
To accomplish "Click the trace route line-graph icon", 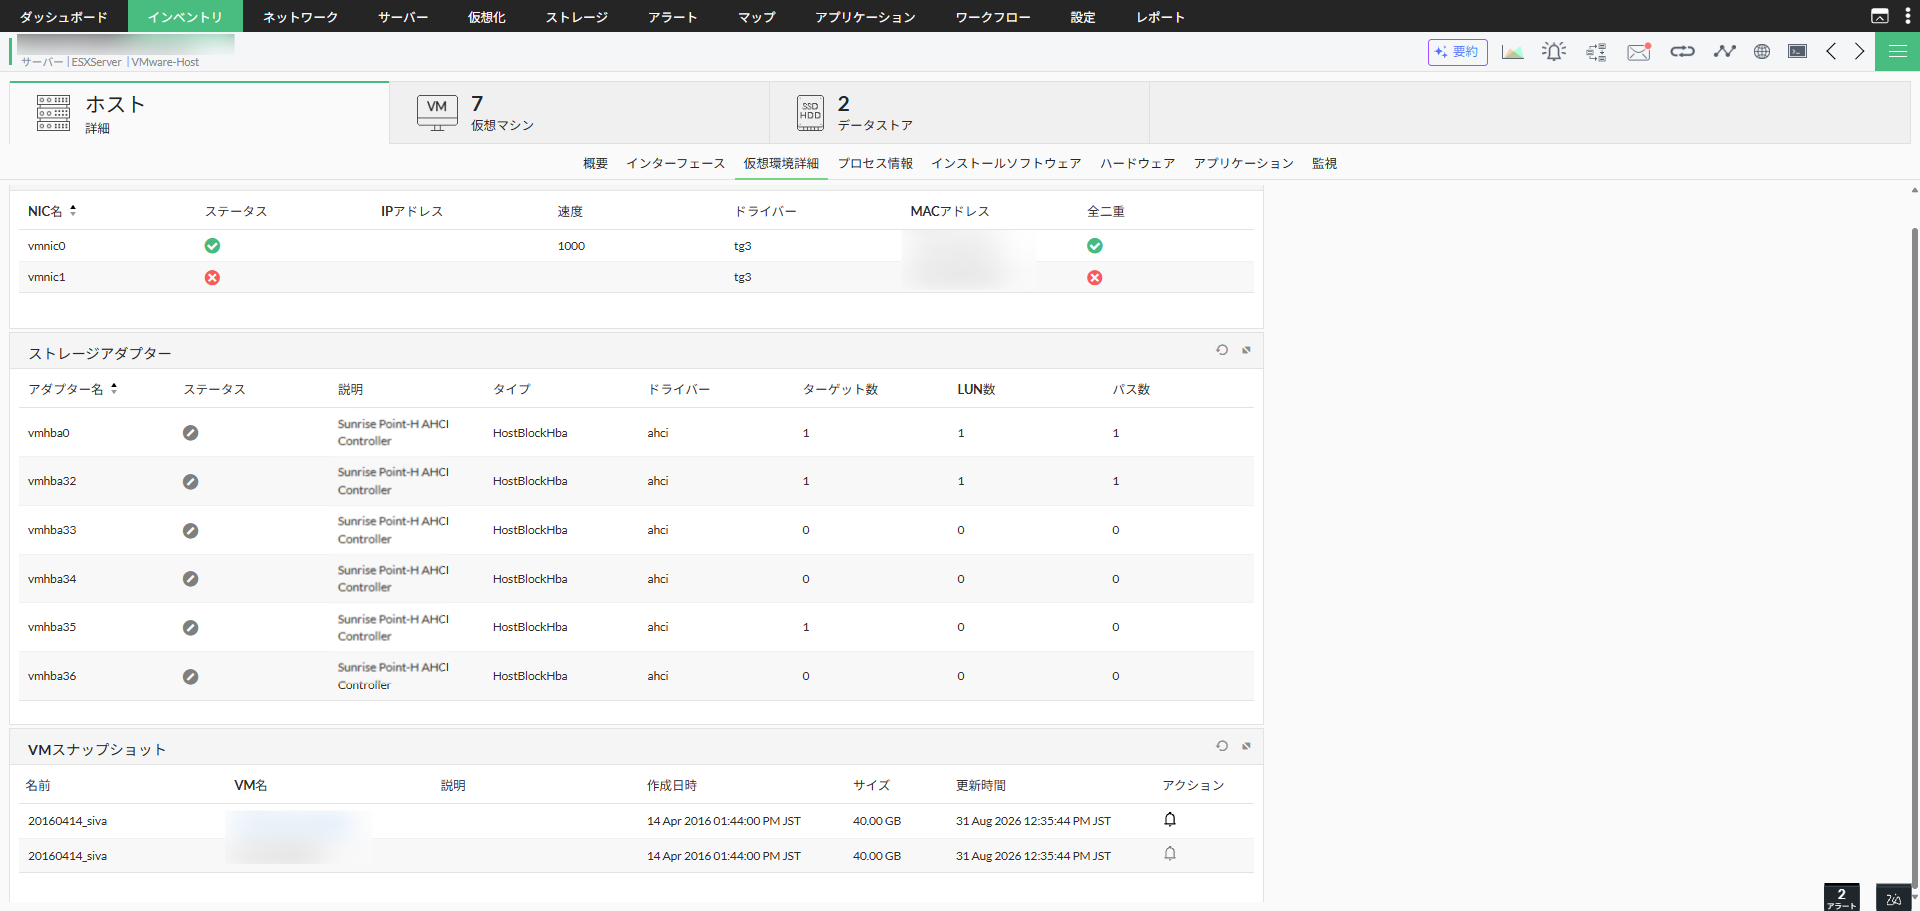I will click(x=1724, y=51).
